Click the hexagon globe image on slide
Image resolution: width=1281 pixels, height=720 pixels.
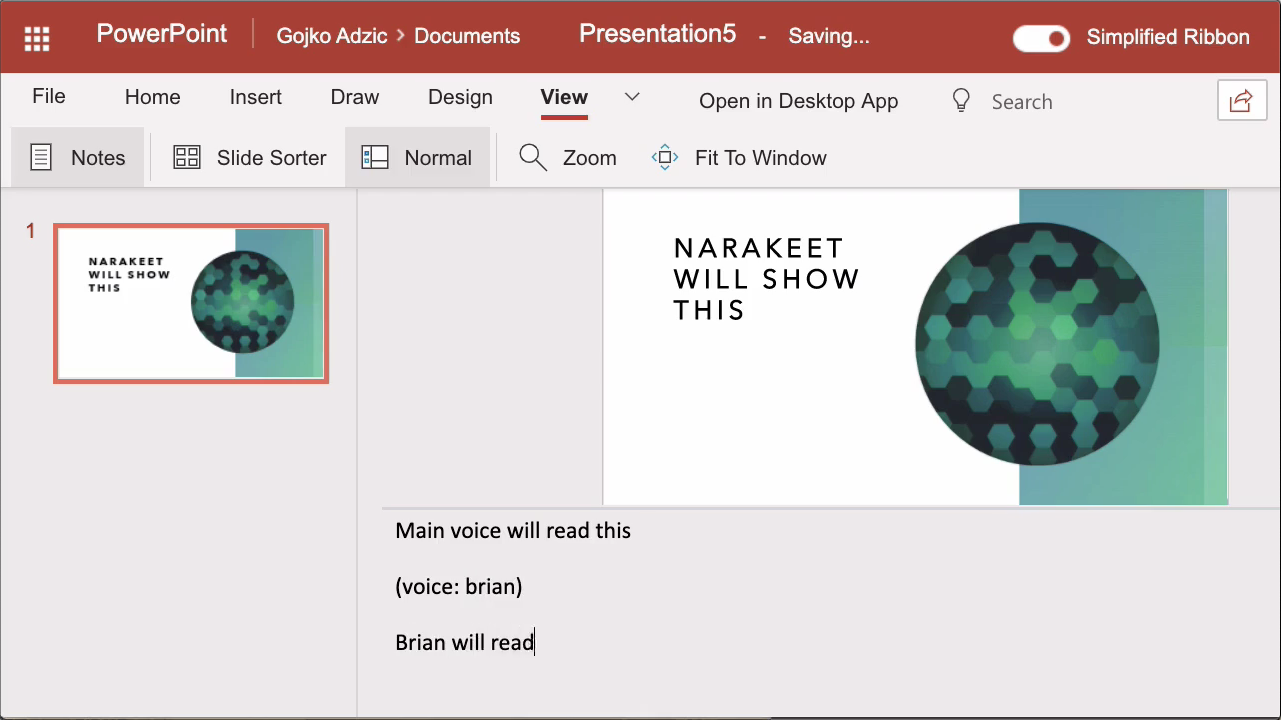[1037, 344]
